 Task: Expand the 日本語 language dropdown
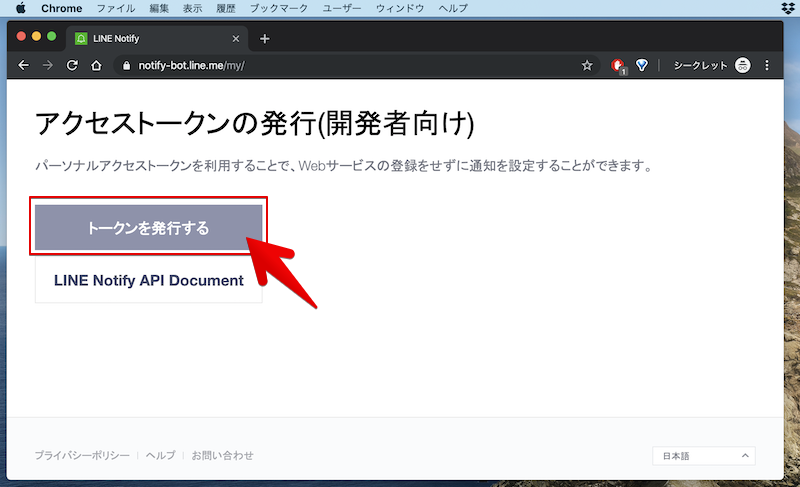click(703, 456)
